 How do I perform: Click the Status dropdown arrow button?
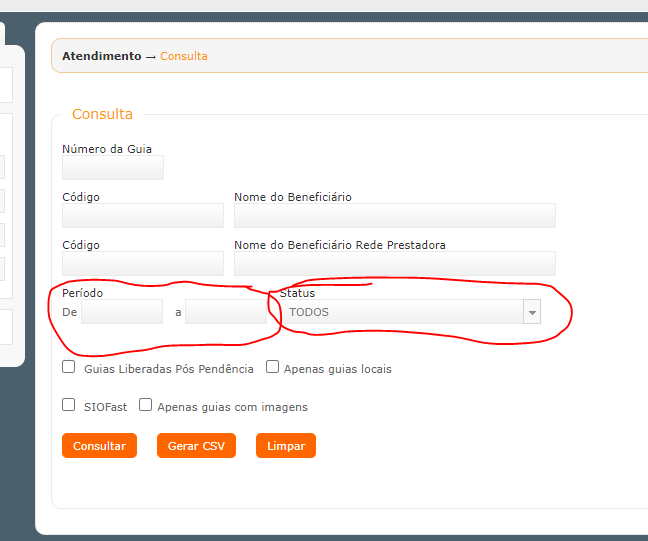532,312
